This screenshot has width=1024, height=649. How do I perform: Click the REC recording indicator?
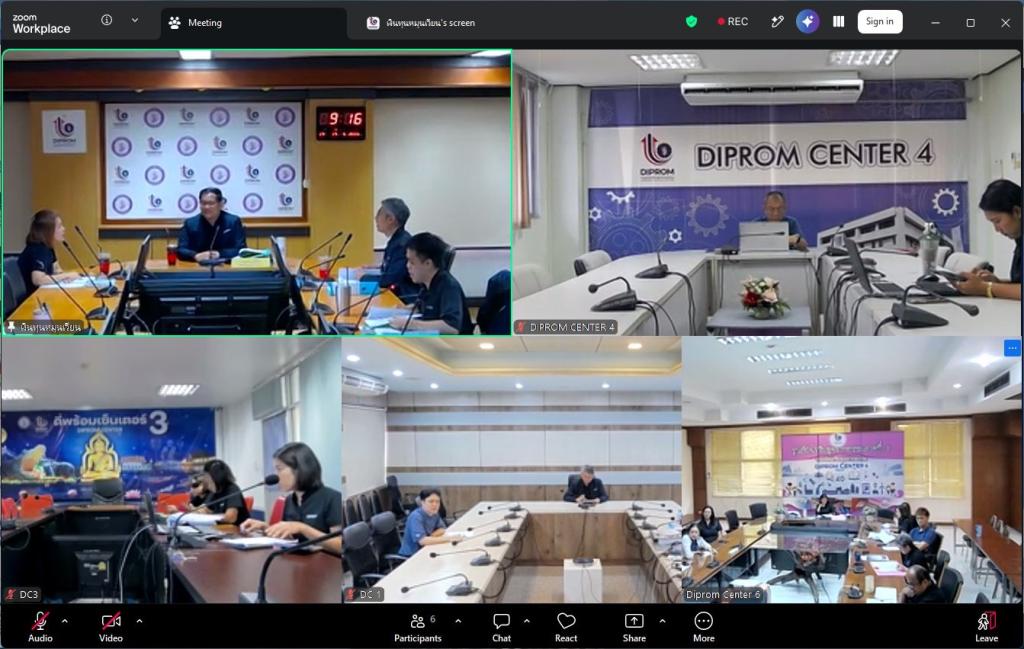point(733,22)
